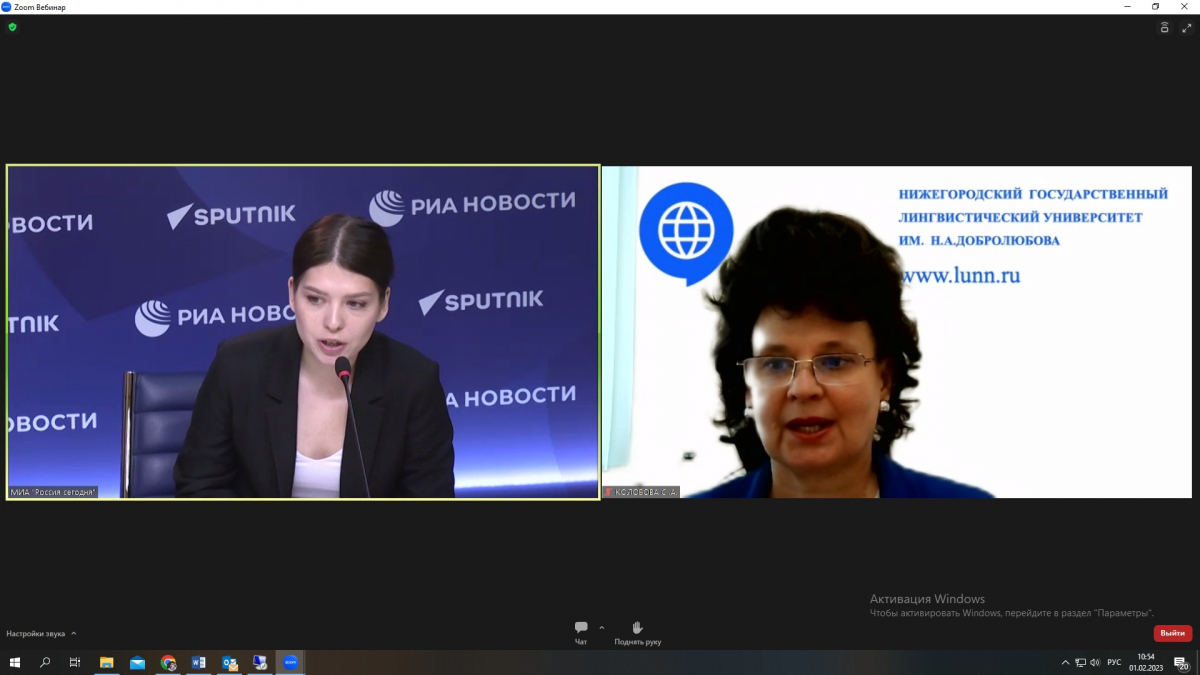The height and width of the screenshot is (675, 1200).
Task: Select Колобова С.А. video tile
Action: pyautogui.click(x=897, y=332)
